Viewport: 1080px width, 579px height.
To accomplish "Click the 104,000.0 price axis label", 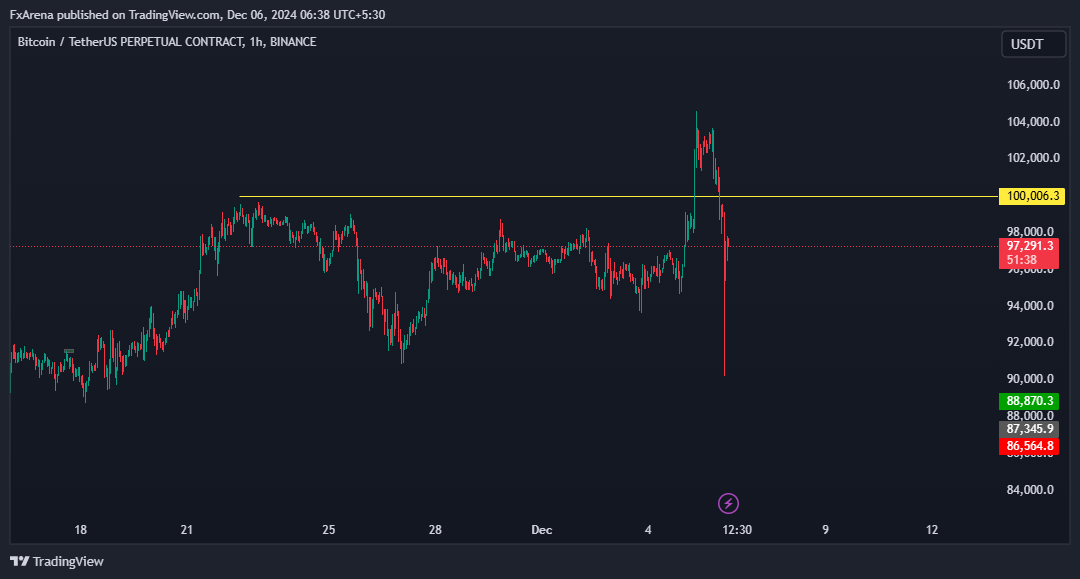I will pyautogui.click(x=1033, y=122).
